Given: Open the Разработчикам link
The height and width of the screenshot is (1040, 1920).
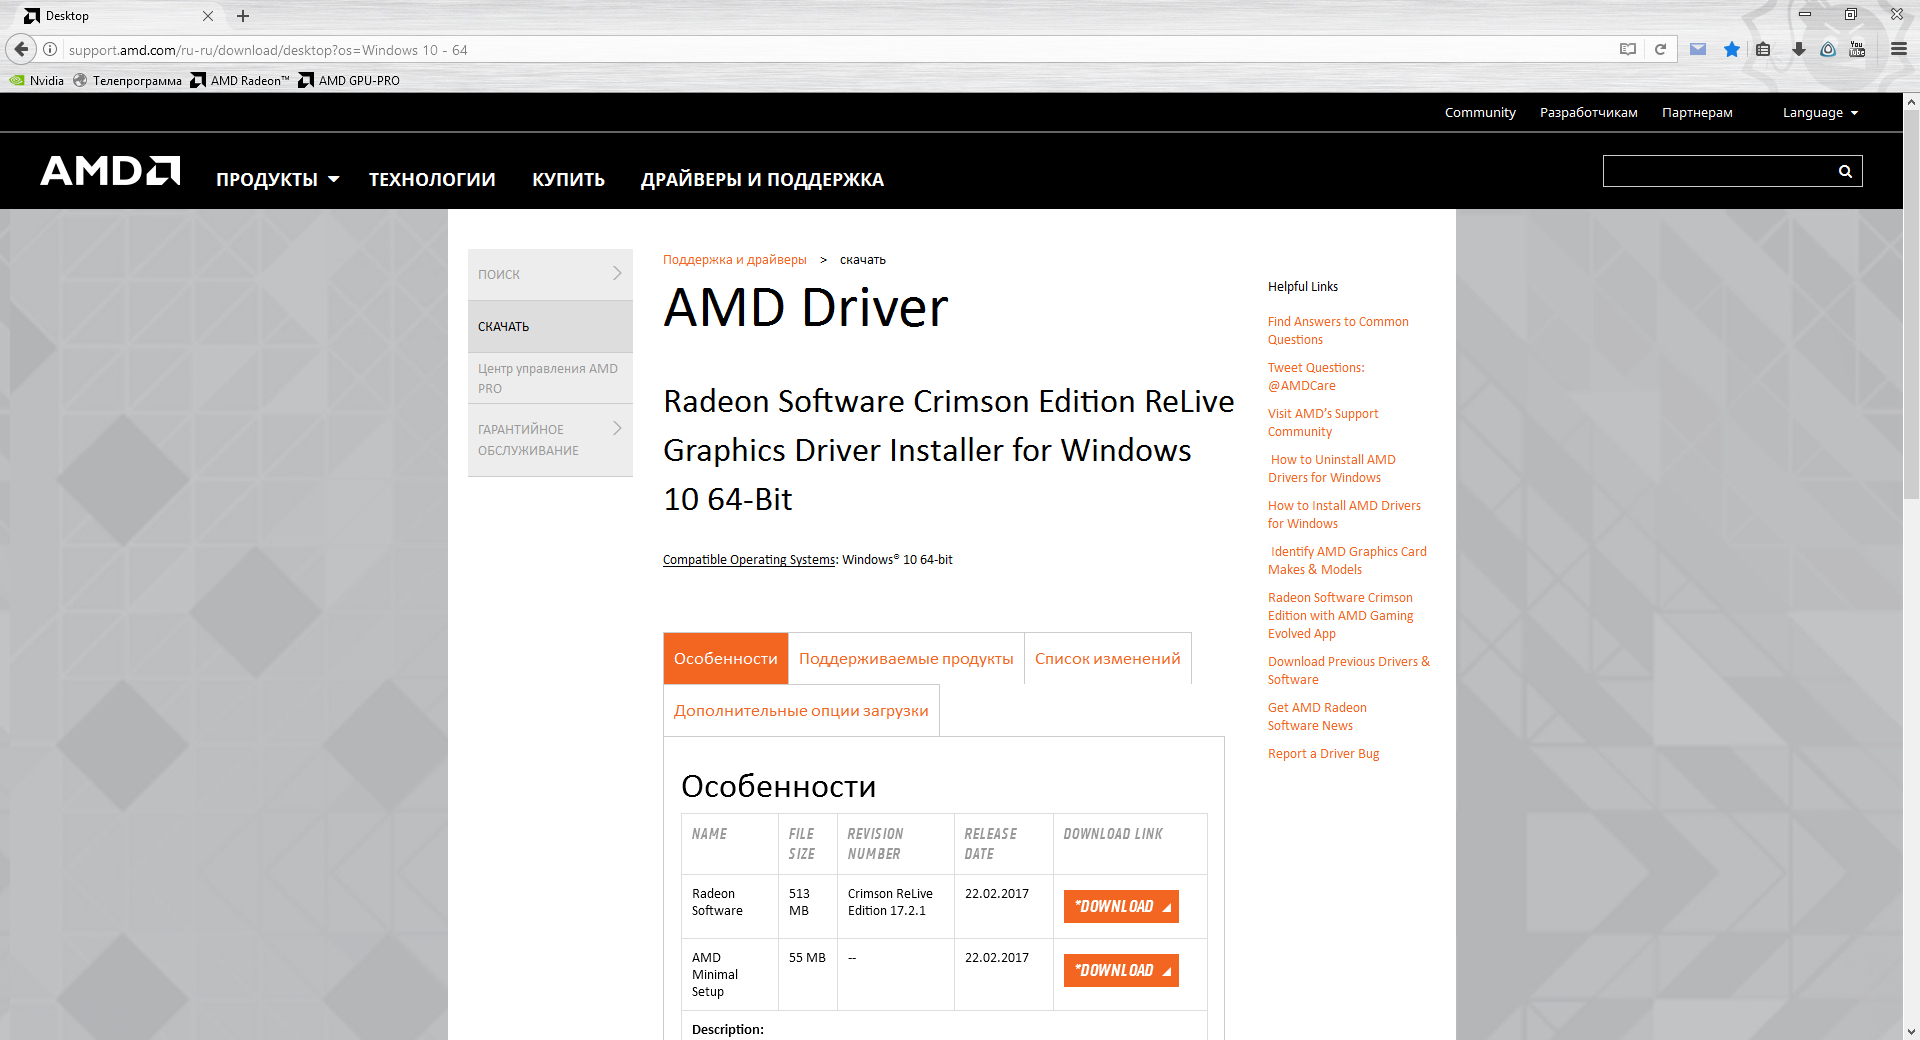Looking at the screenshot, I should click(1589, 113).
